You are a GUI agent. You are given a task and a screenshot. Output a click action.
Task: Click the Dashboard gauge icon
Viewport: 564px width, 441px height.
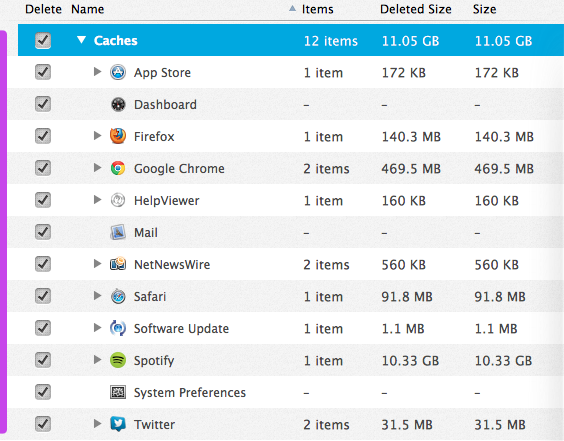(x=118, y=104)
